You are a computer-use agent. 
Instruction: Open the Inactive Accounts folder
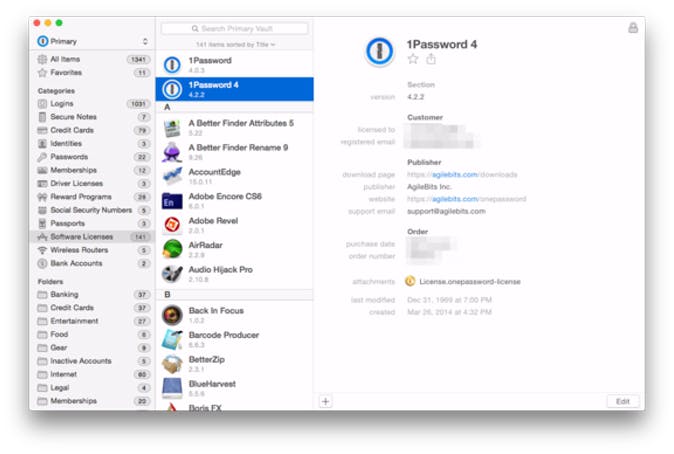(92, 361)
